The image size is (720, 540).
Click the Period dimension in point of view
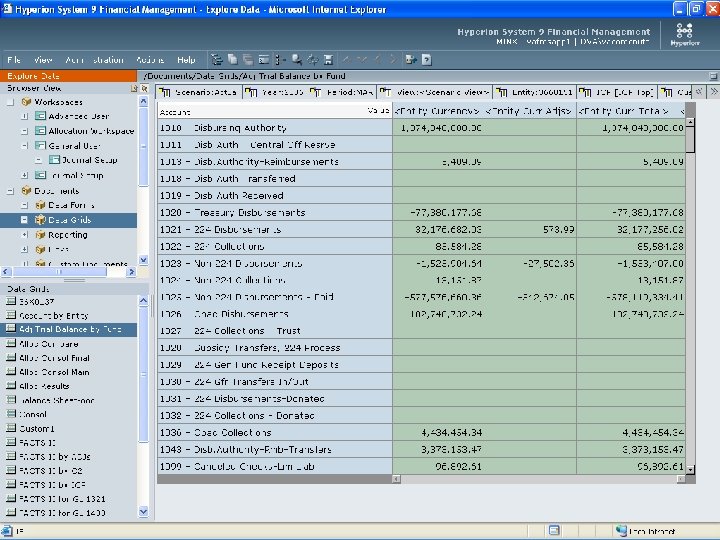pos(342,92)
